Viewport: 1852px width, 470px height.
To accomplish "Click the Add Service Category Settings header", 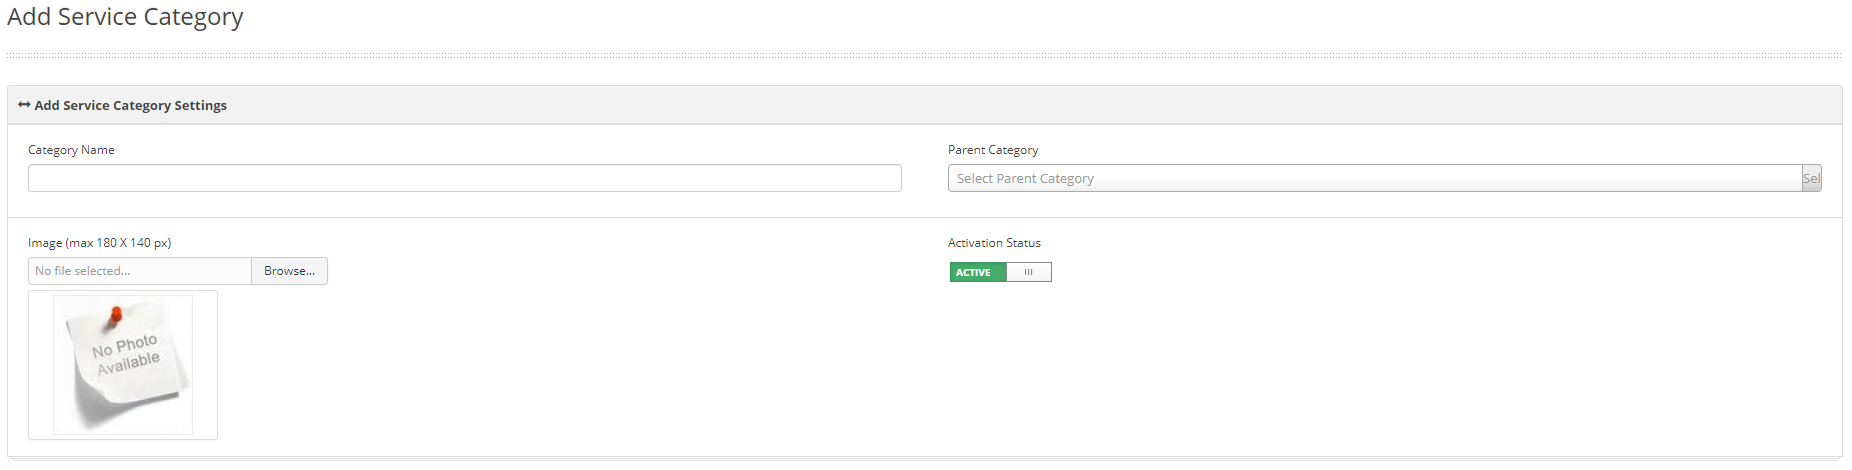I will click(130, 105).
